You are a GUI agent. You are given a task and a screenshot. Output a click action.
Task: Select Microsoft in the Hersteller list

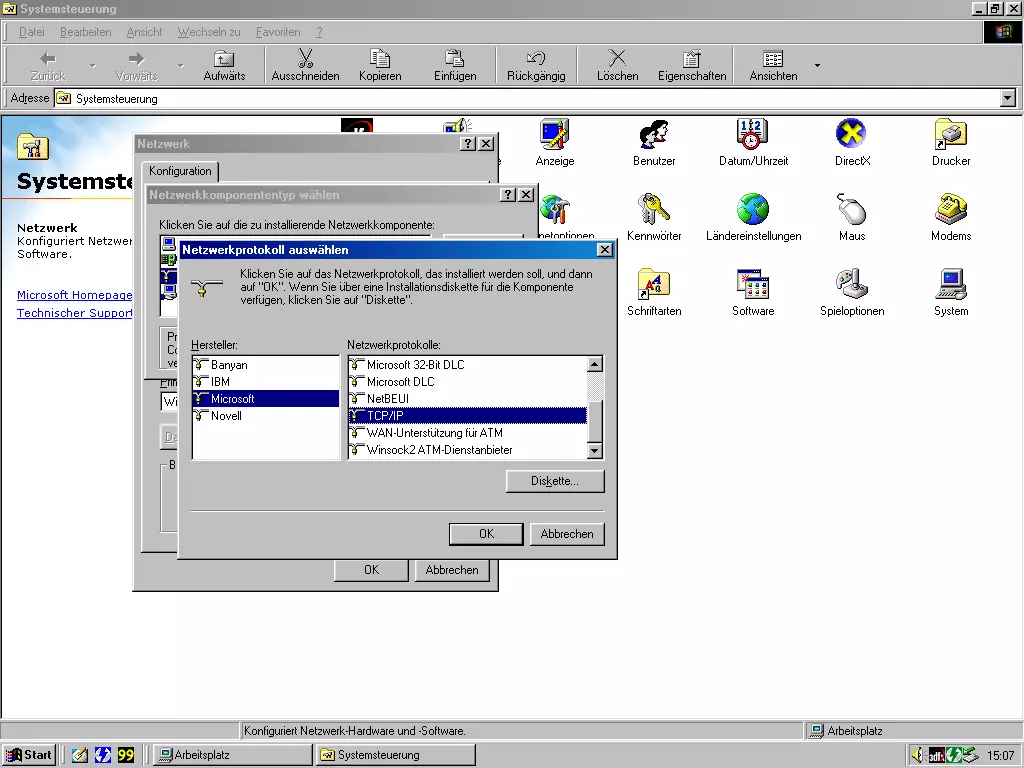pos(266,398)
